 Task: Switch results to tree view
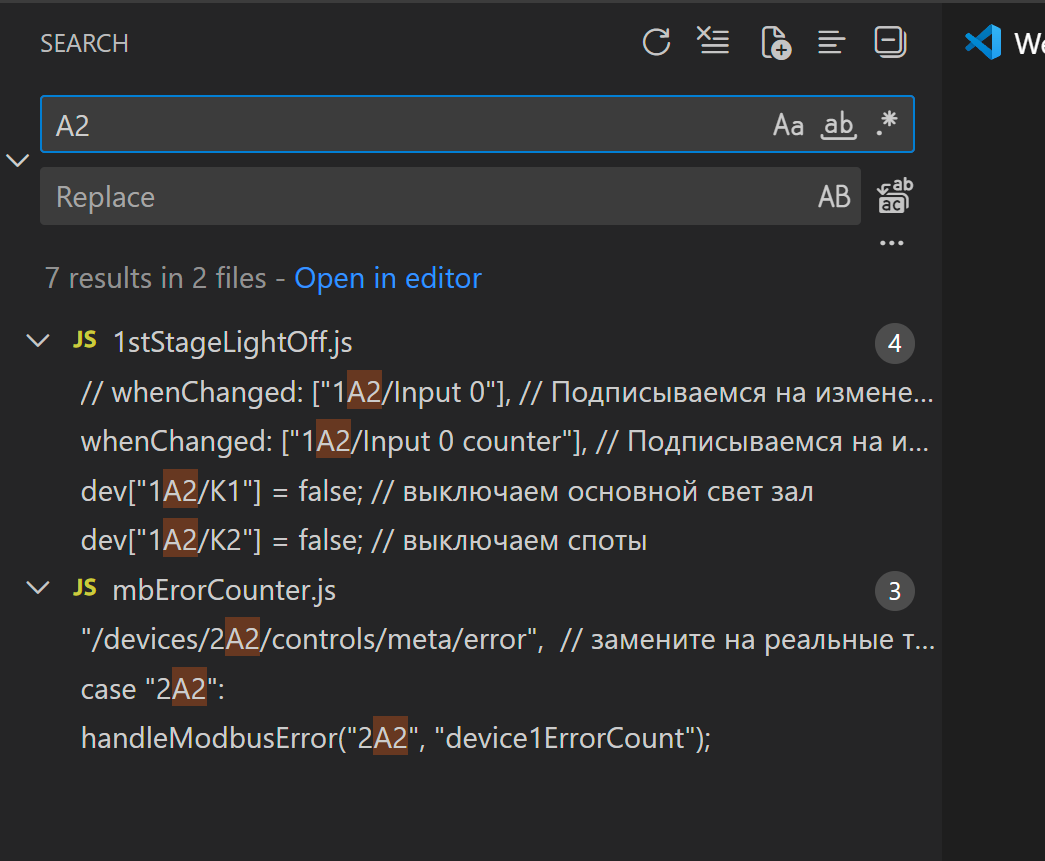click(x=831, y=42)
